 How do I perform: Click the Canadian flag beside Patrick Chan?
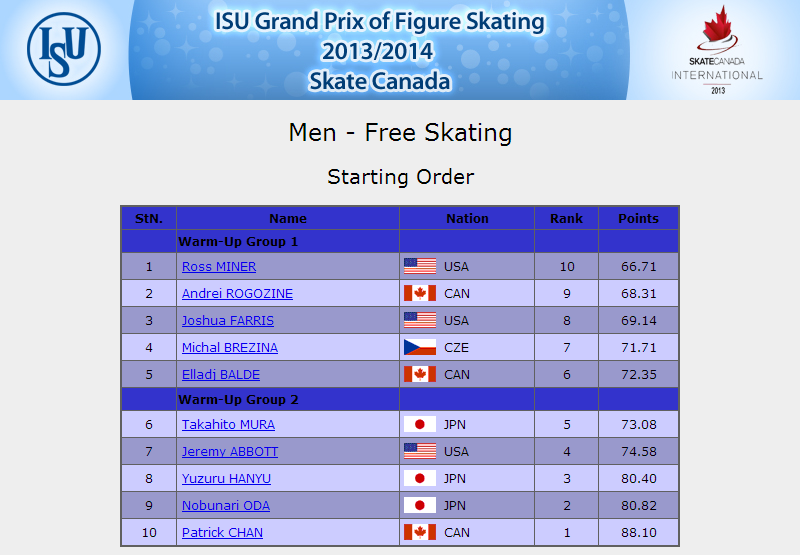tap(420, 532)
